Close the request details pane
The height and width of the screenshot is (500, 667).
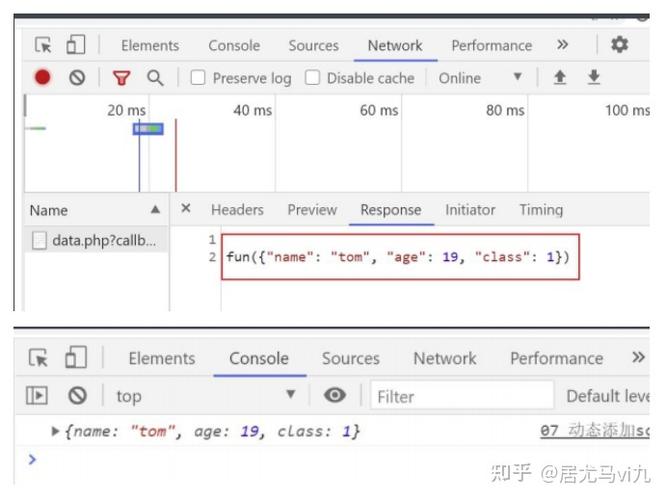pyautogui.click(x=186, y=209)
